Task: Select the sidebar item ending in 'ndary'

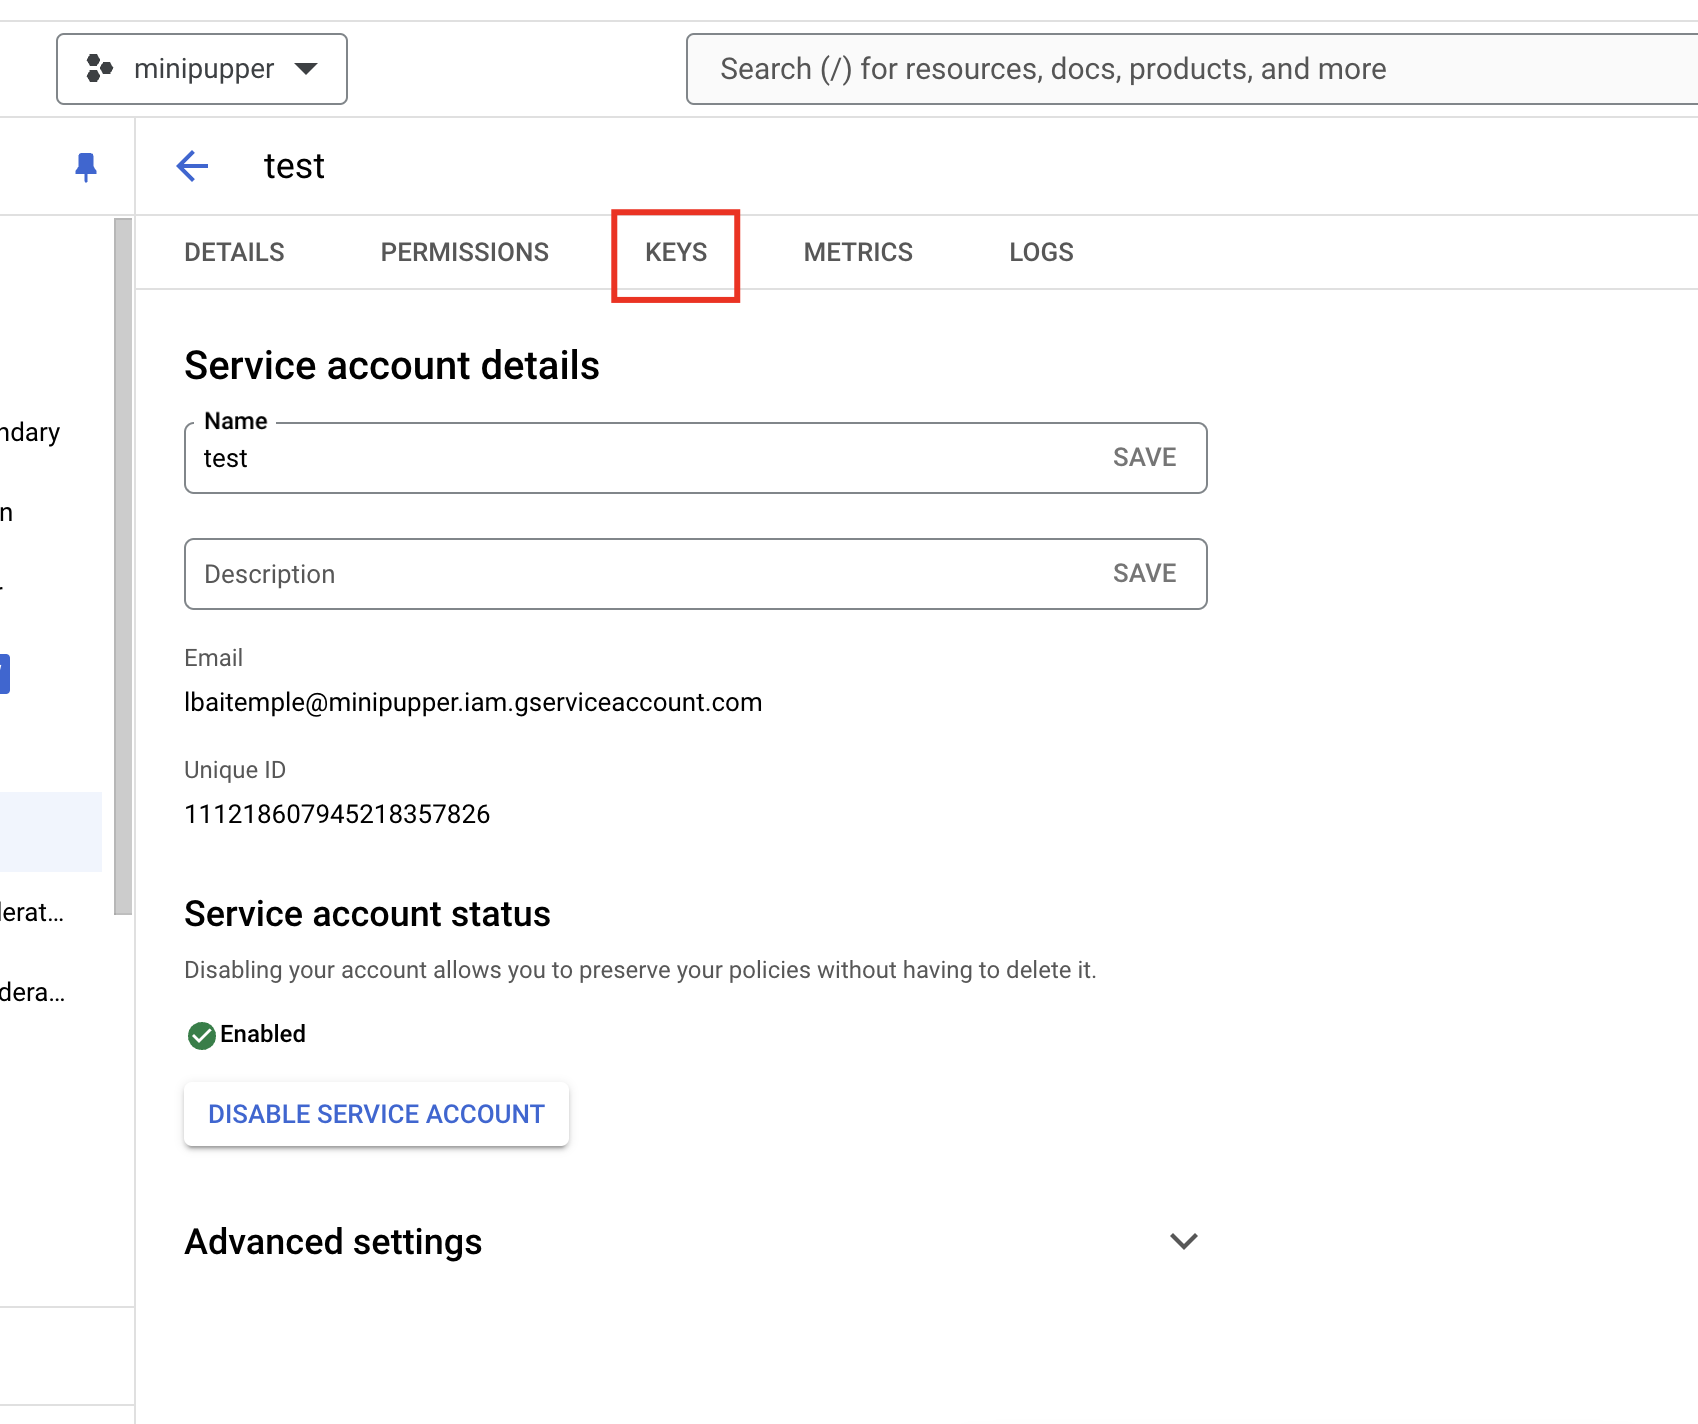Action: [32, 432]
